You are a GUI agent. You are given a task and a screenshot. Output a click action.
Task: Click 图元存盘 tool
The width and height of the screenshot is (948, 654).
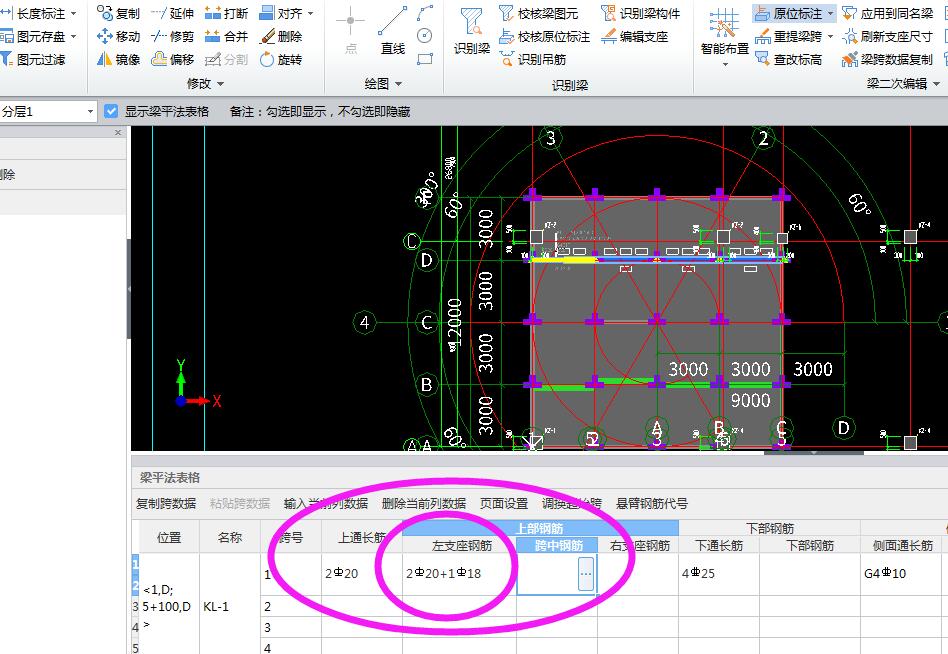33,36
